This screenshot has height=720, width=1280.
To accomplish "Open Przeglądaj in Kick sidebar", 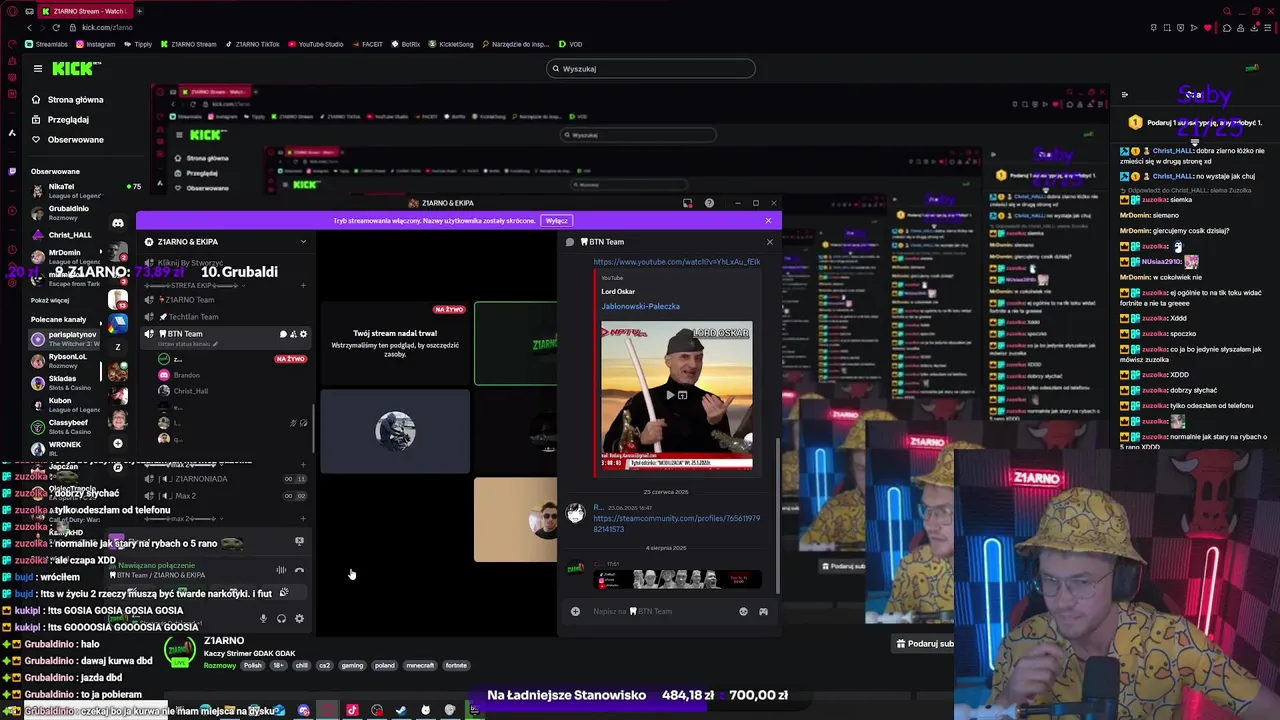I will (60, 119).
